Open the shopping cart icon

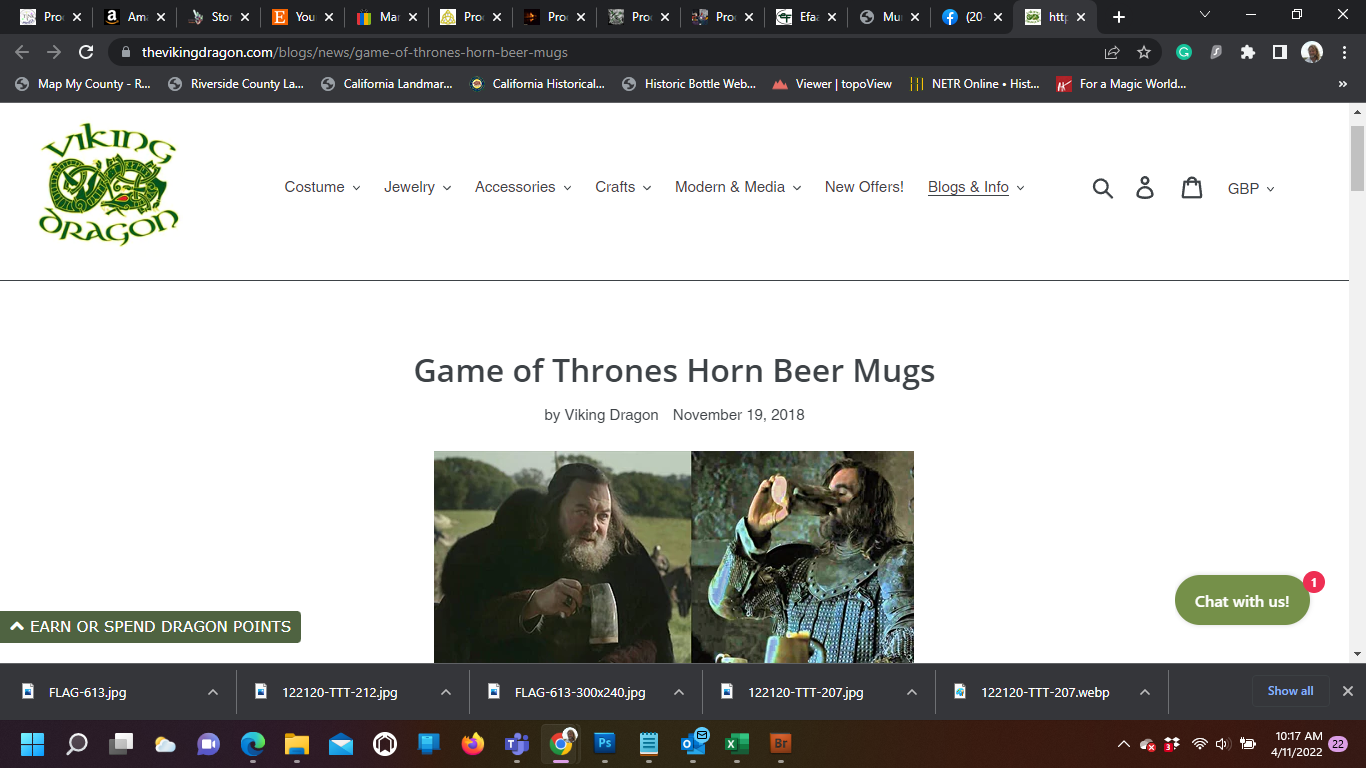click(x=1192, y=187)
